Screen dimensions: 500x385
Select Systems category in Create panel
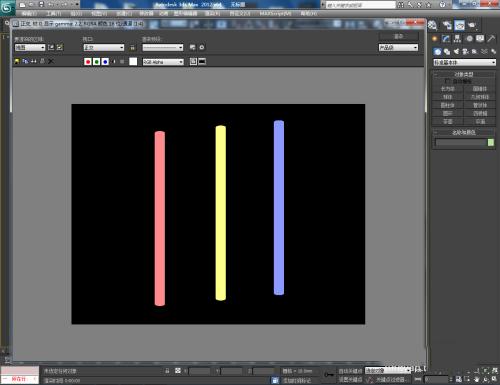coord(493,51)
